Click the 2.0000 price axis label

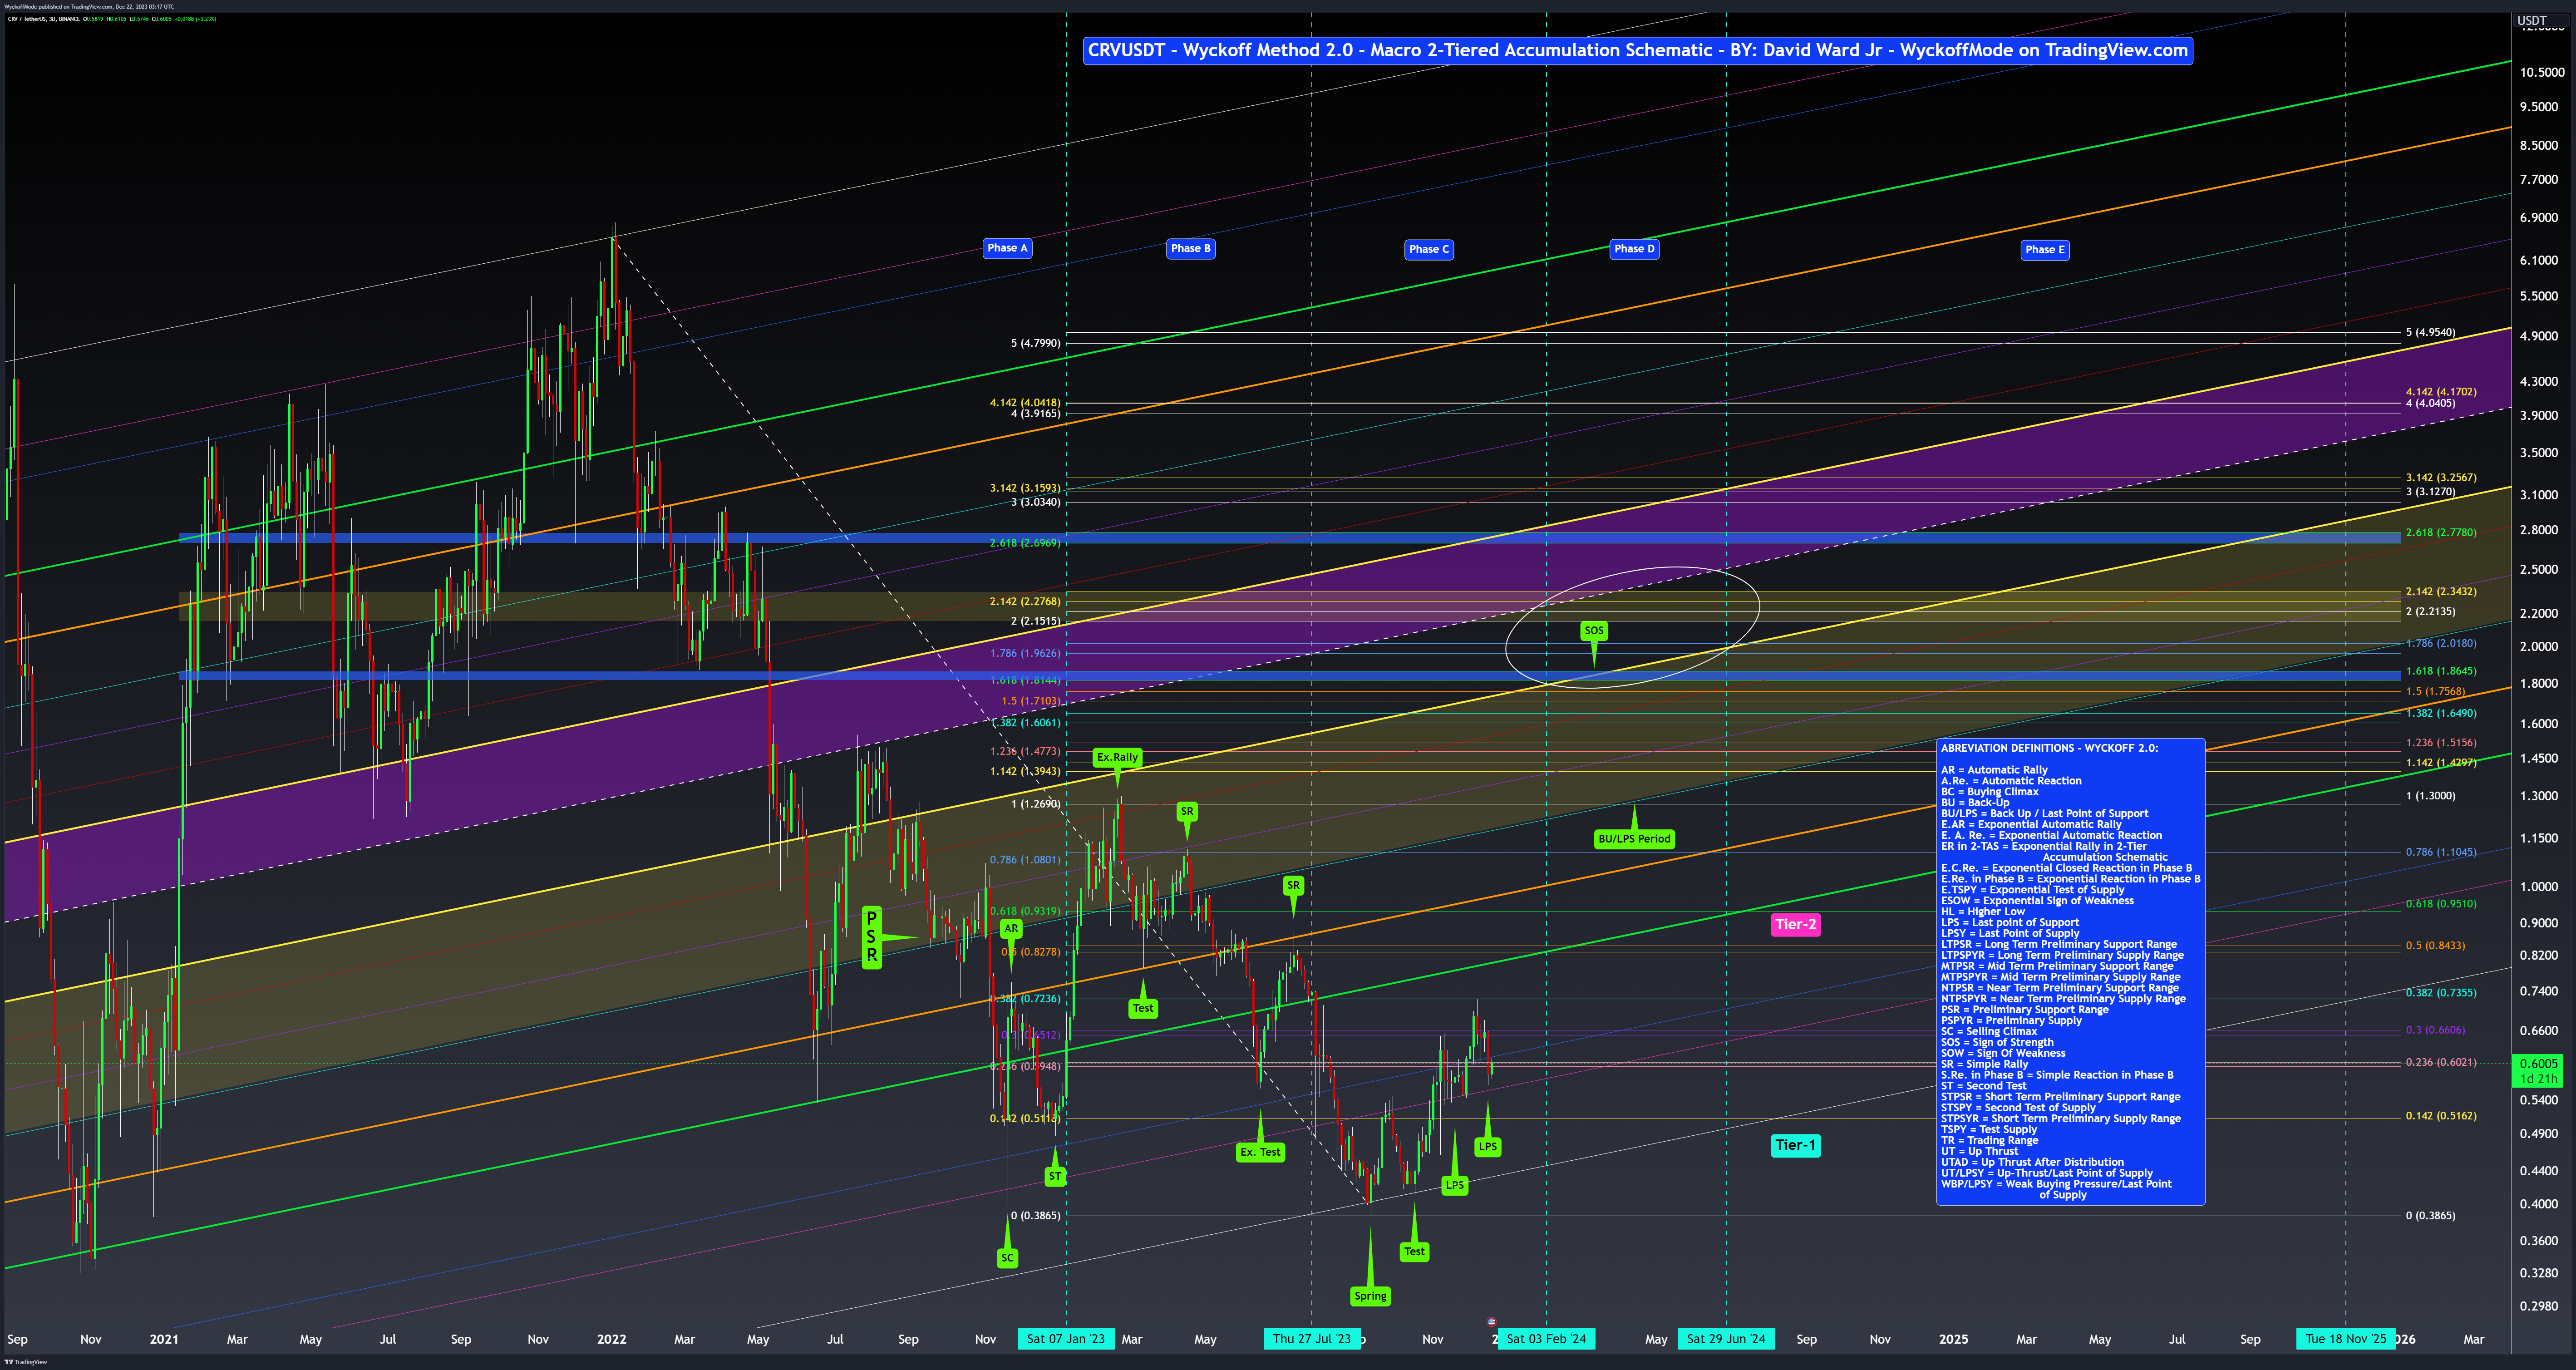tap(2539, 646)
